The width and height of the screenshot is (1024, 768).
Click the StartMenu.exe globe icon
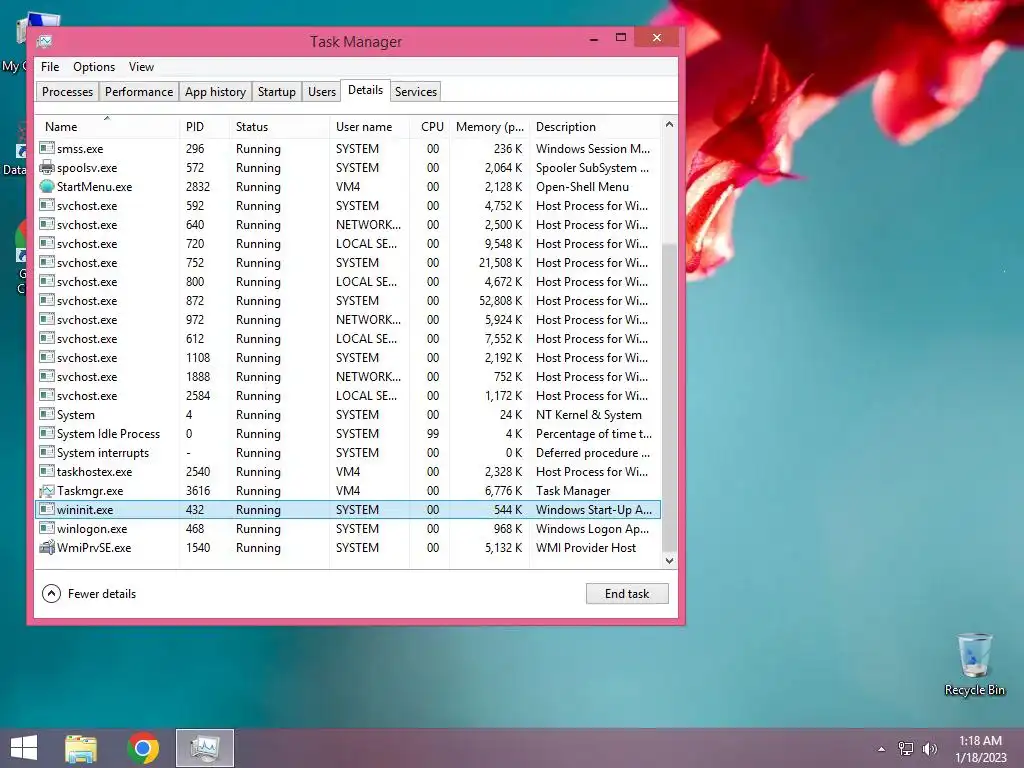46,186
